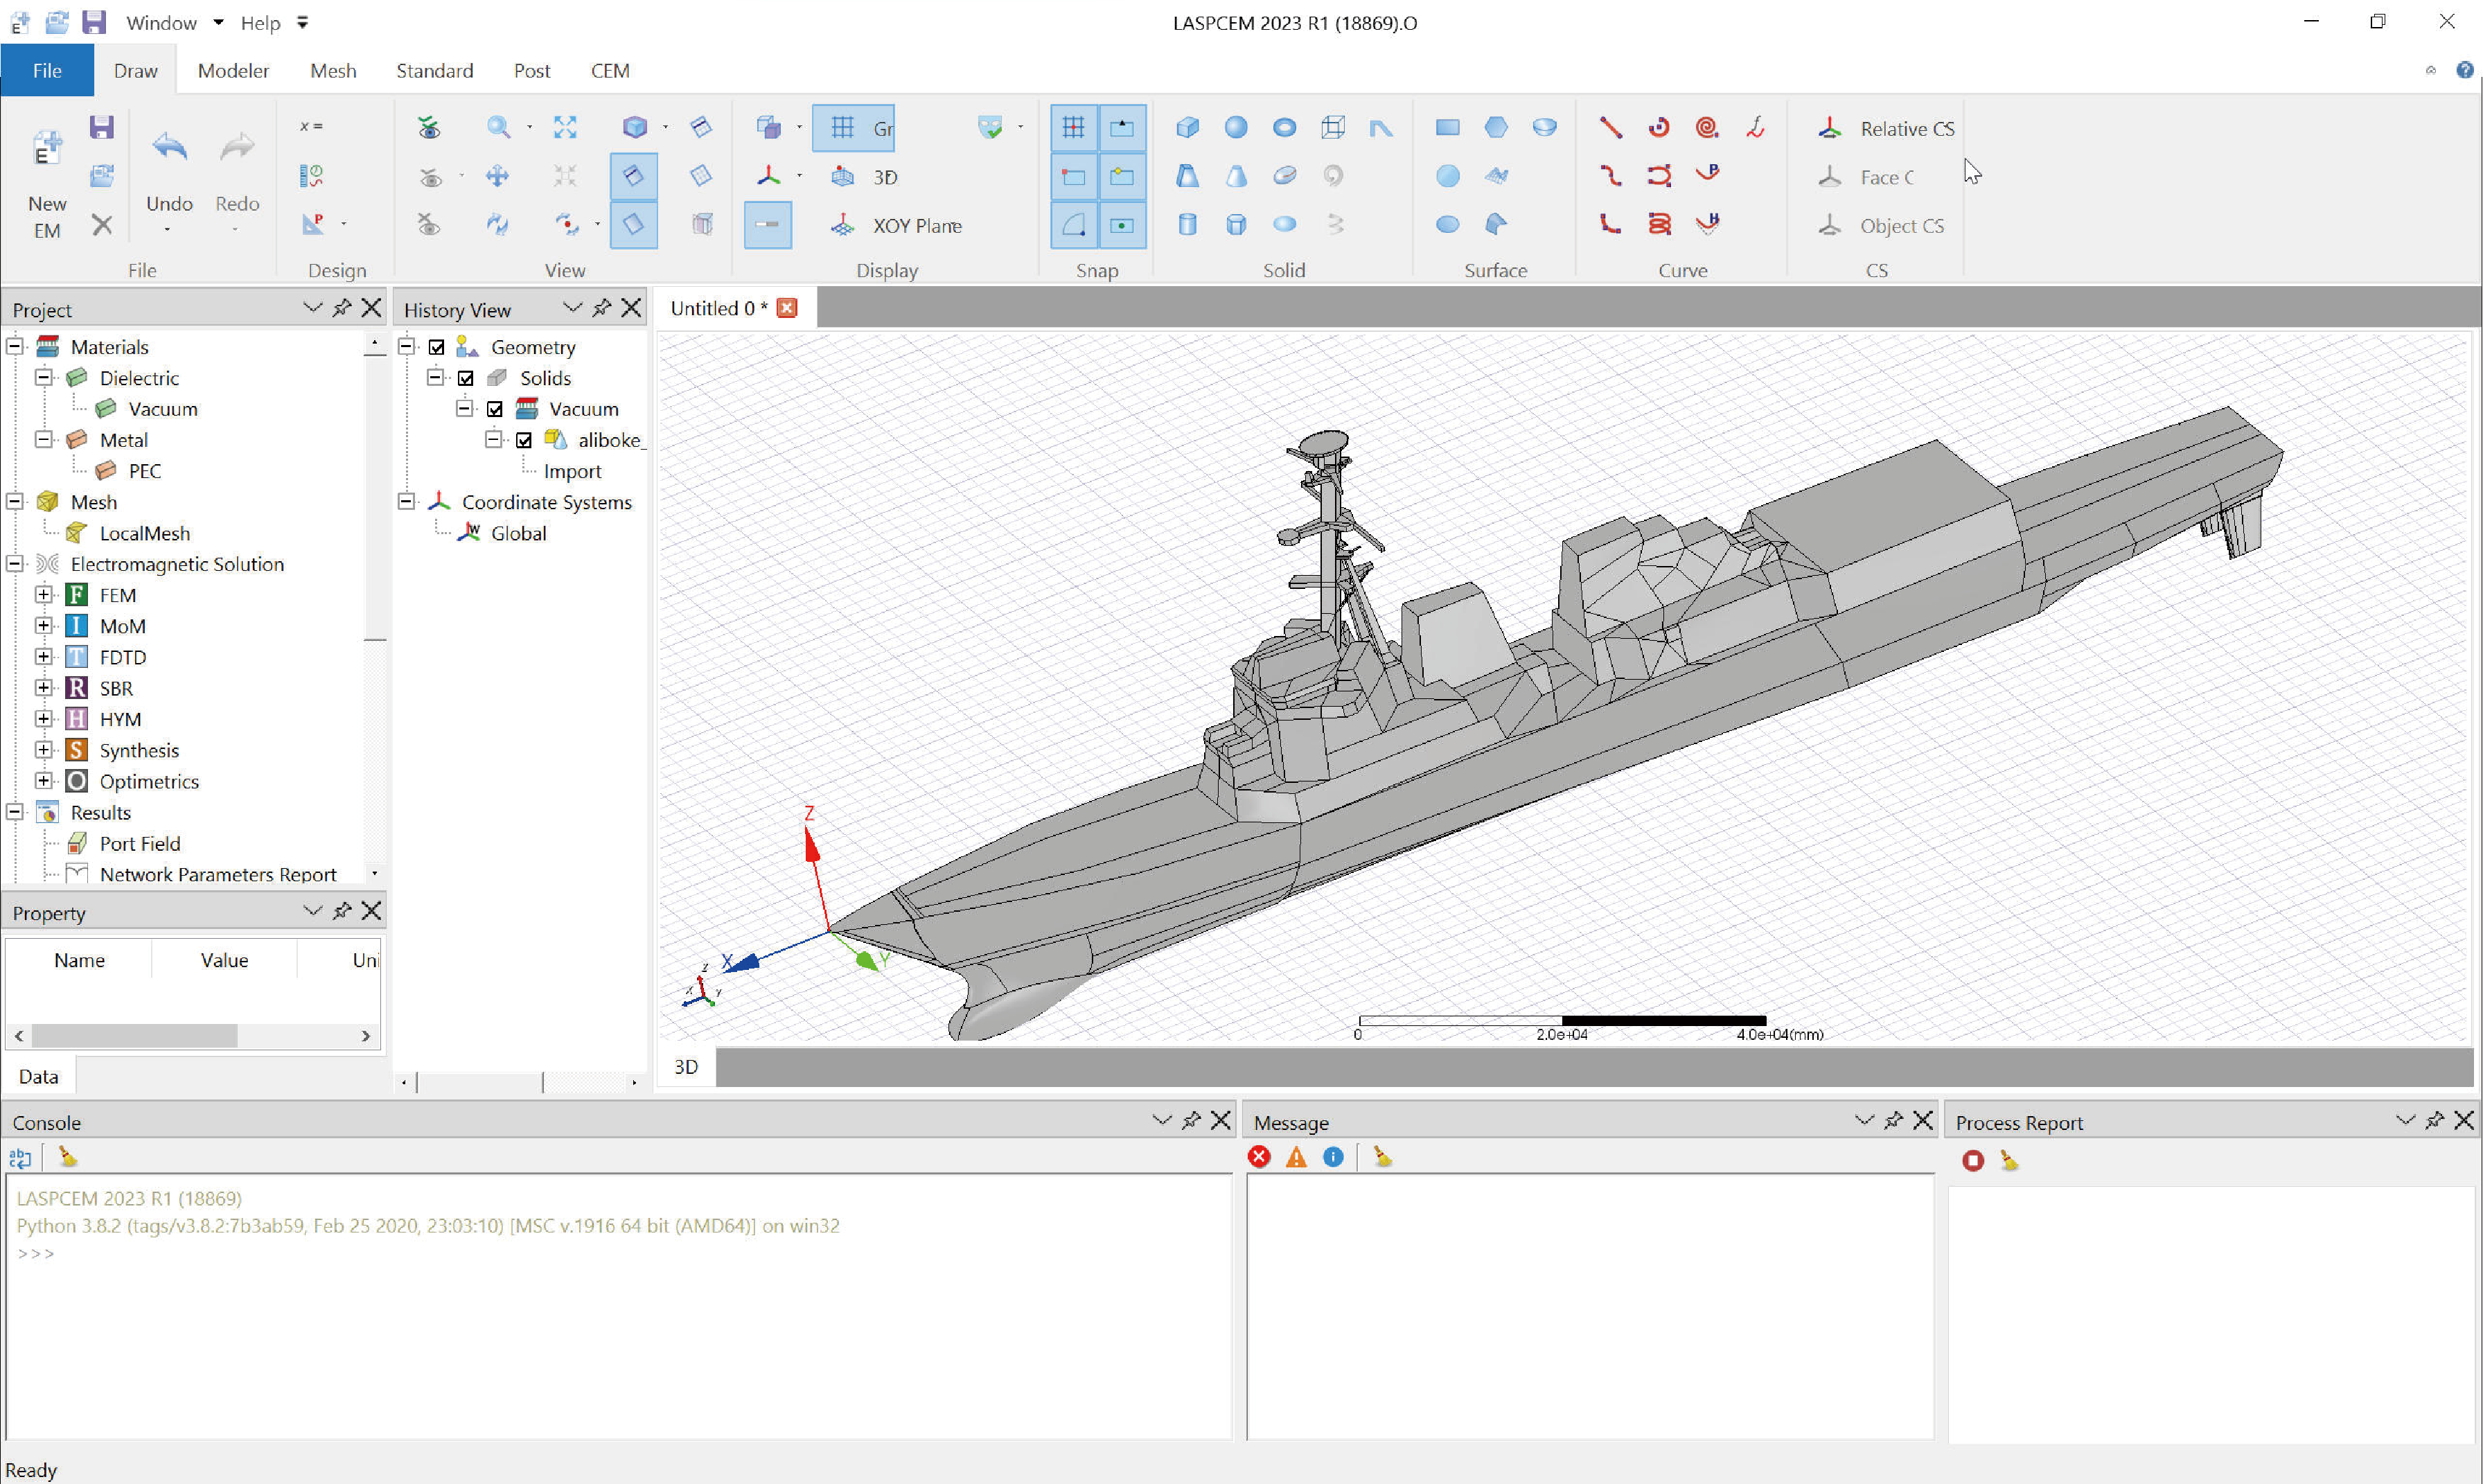Select the sphere solid icon

tap(1236, 127)
